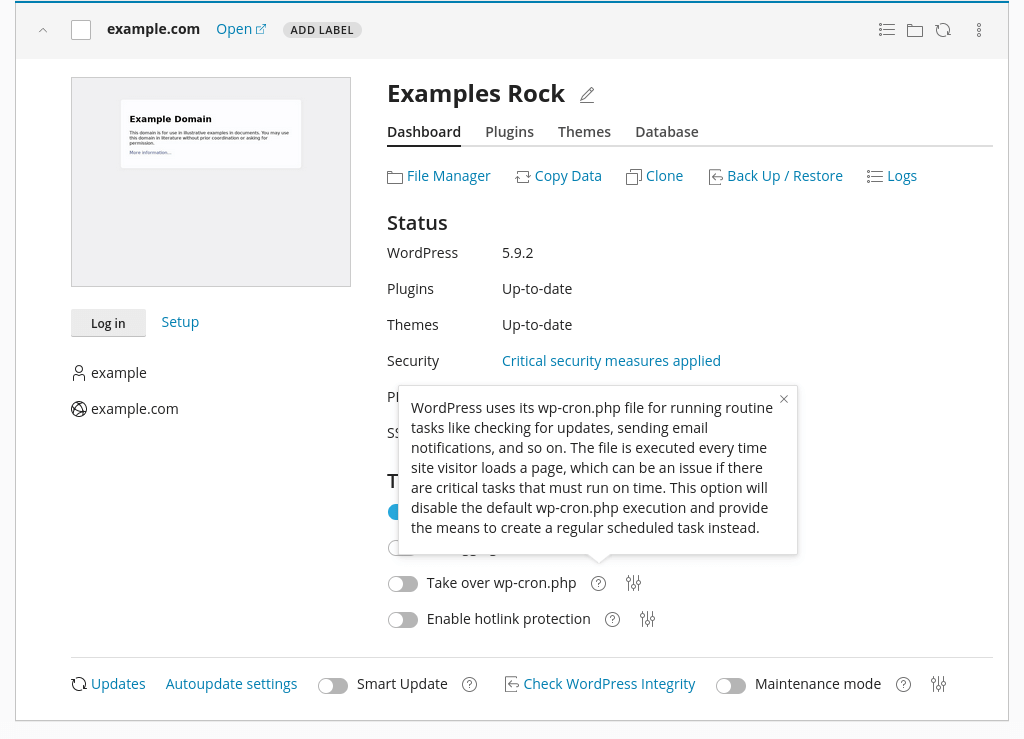Viewport: 1024px width, 739px height.
Task: Enable hotlink protection toggle
Action: 402,619
